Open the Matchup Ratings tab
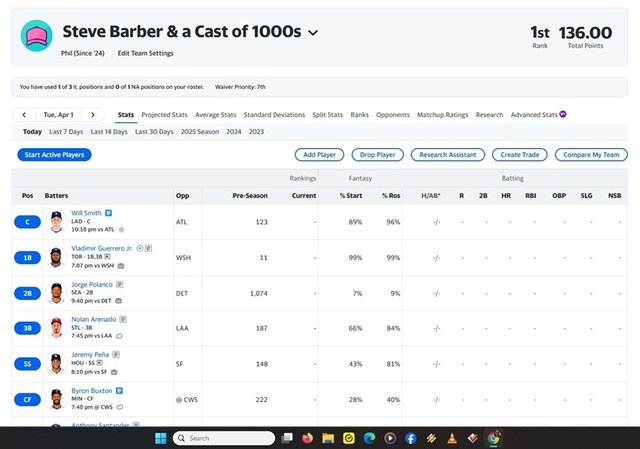Screen dimensions: 640x449 pyautogui.click(x=442, y=115)
